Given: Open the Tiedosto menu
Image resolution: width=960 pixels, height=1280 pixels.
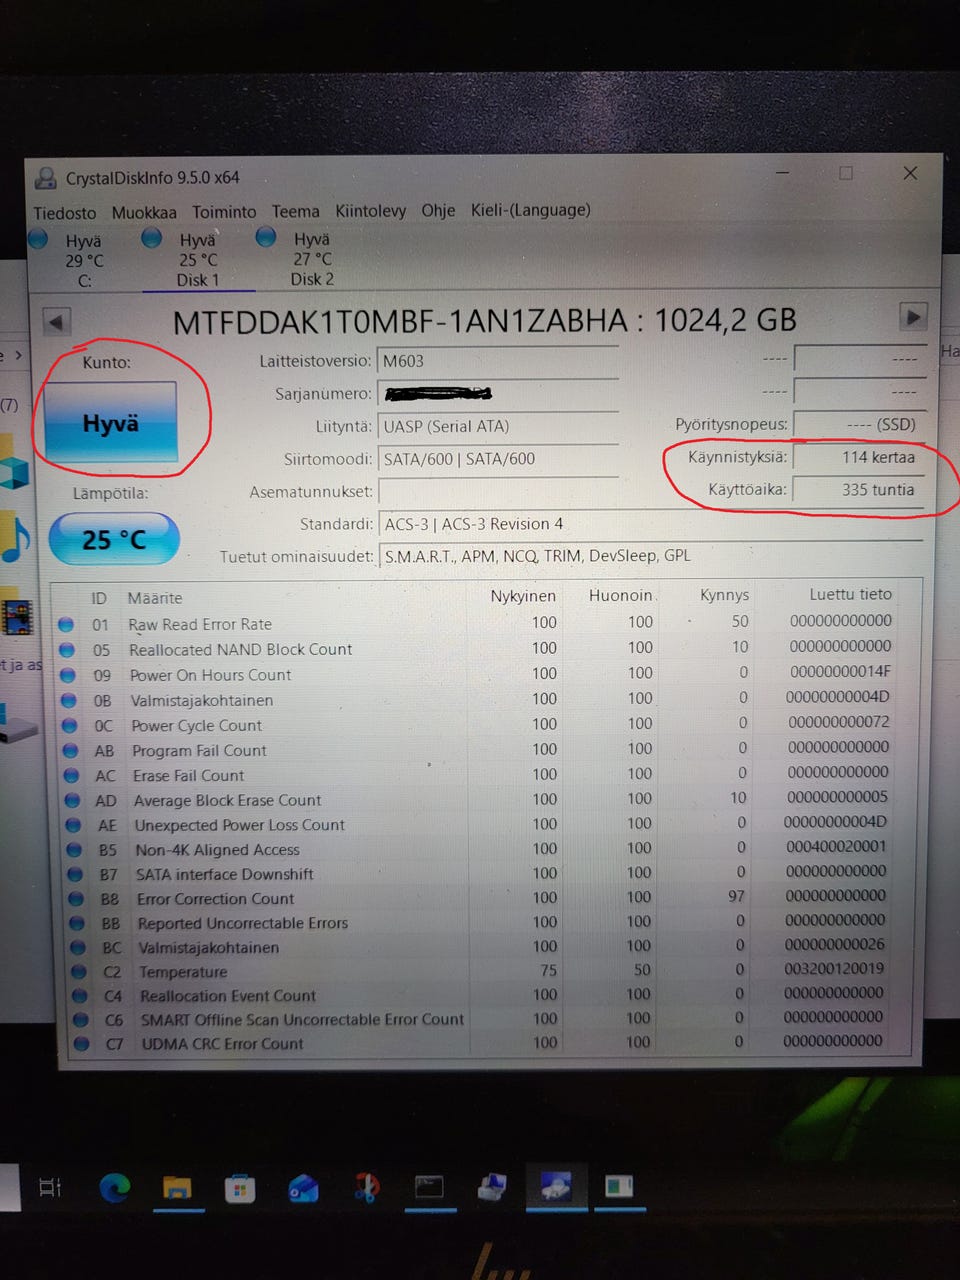Looking at the screenshot, I should pyautogui.click(x=65, y=213).
